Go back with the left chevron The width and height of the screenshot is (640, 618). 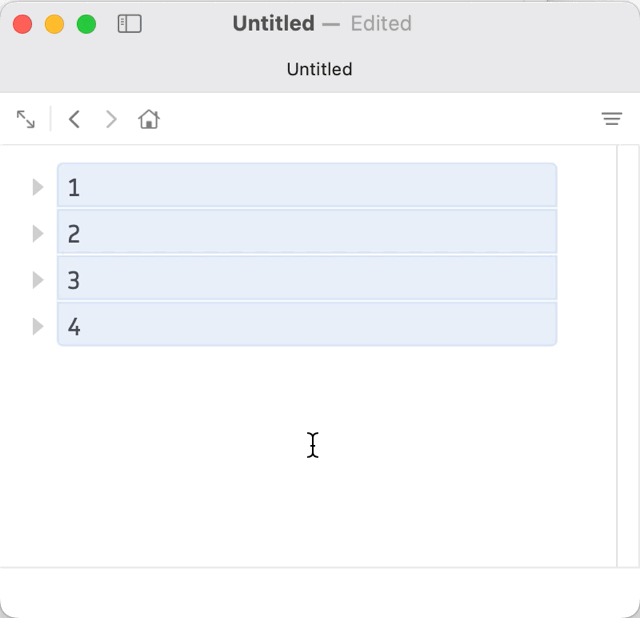(74, 120)
